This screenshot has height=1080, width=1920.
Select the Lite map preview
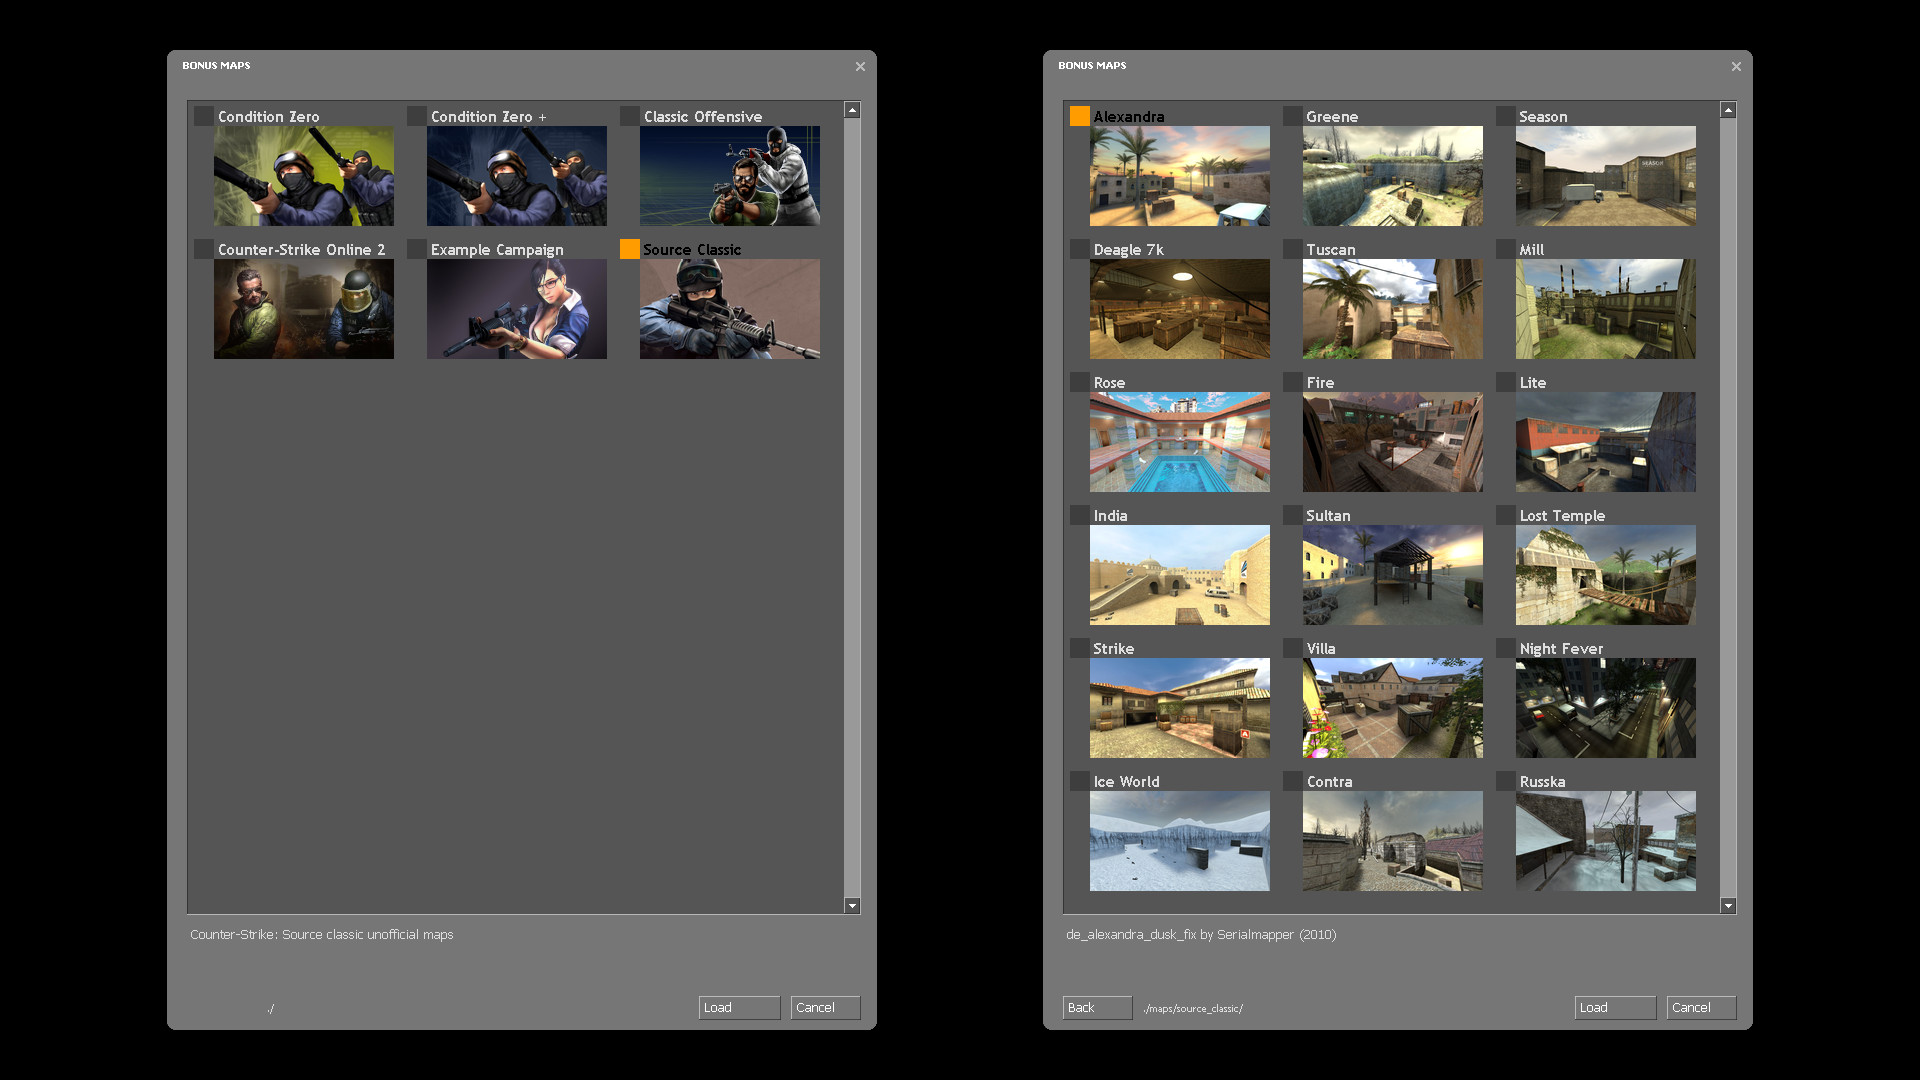(1606, 442)
